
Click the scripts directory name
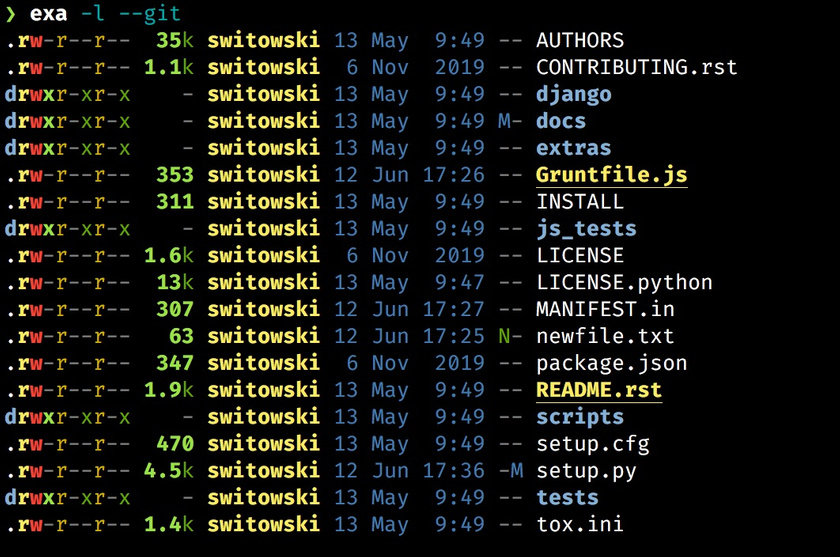pyautogui.click(x=580, y=417)
